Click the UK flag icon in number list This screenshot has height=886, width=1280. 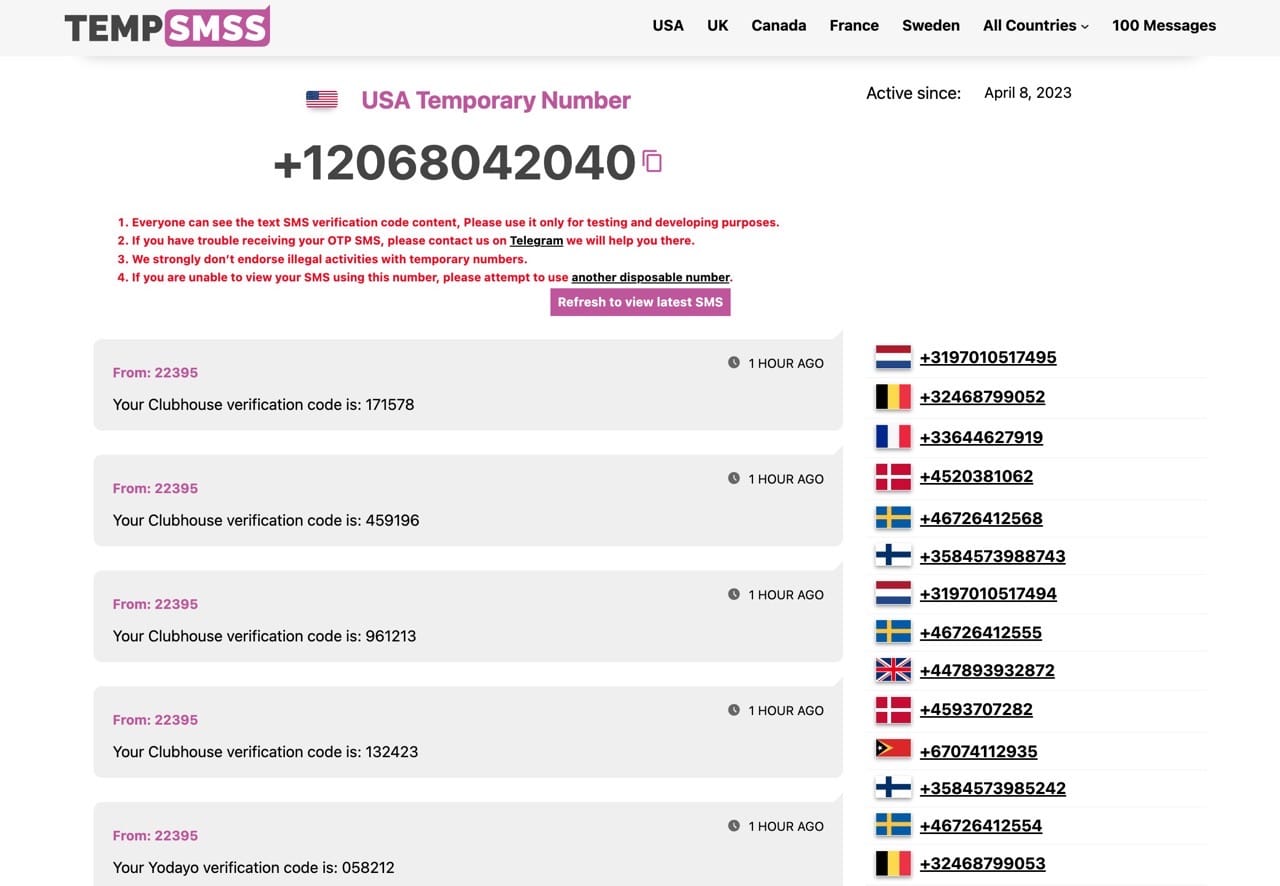pyautogui.click(x=893, y=670)
